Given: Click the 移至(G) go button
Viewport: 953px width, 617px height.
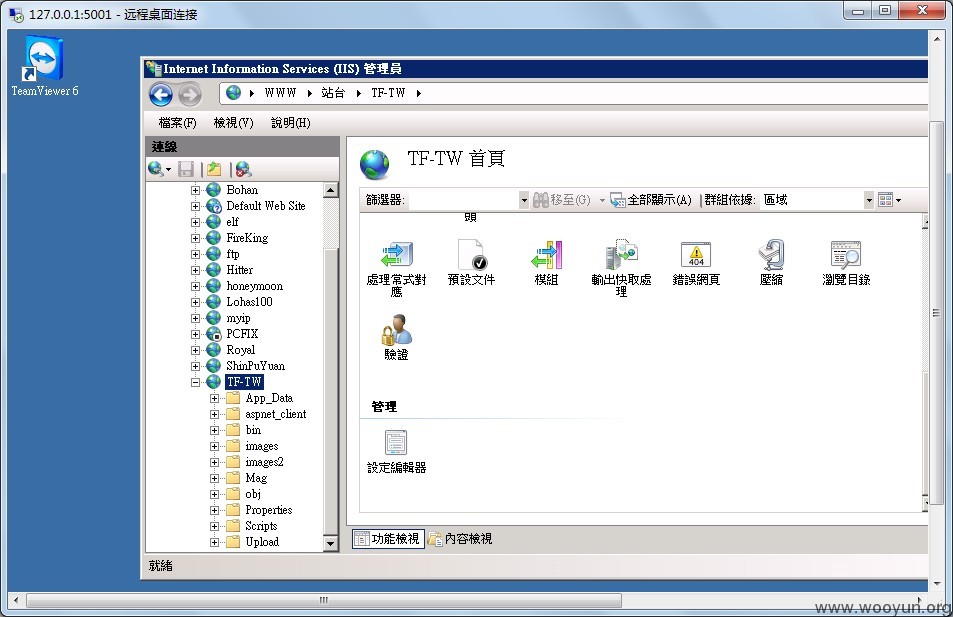Looking at the screenshot, I should click(x=562, y=200).
